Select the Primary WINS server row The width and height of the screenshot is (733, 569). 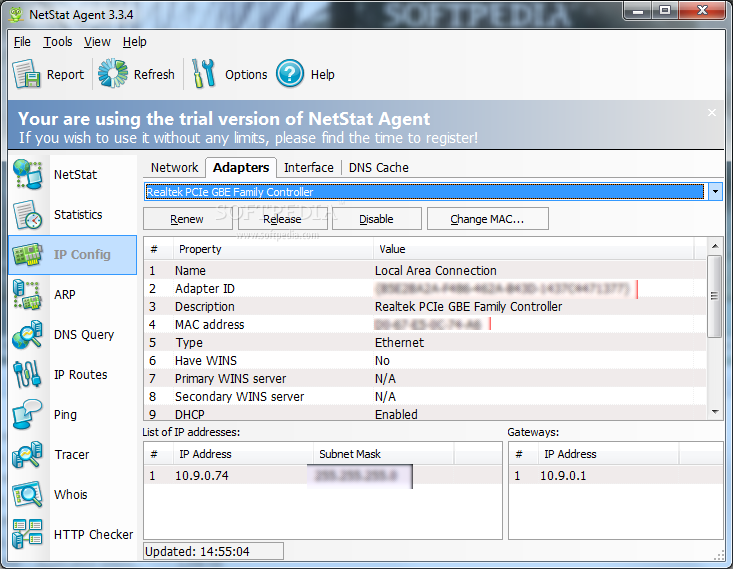[425, 379]
